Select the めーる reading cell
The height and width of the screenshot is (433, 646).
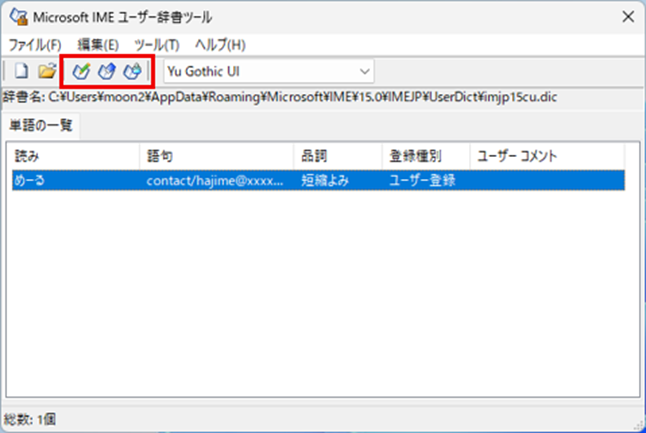pyautogui.click(x=29, y=180)
